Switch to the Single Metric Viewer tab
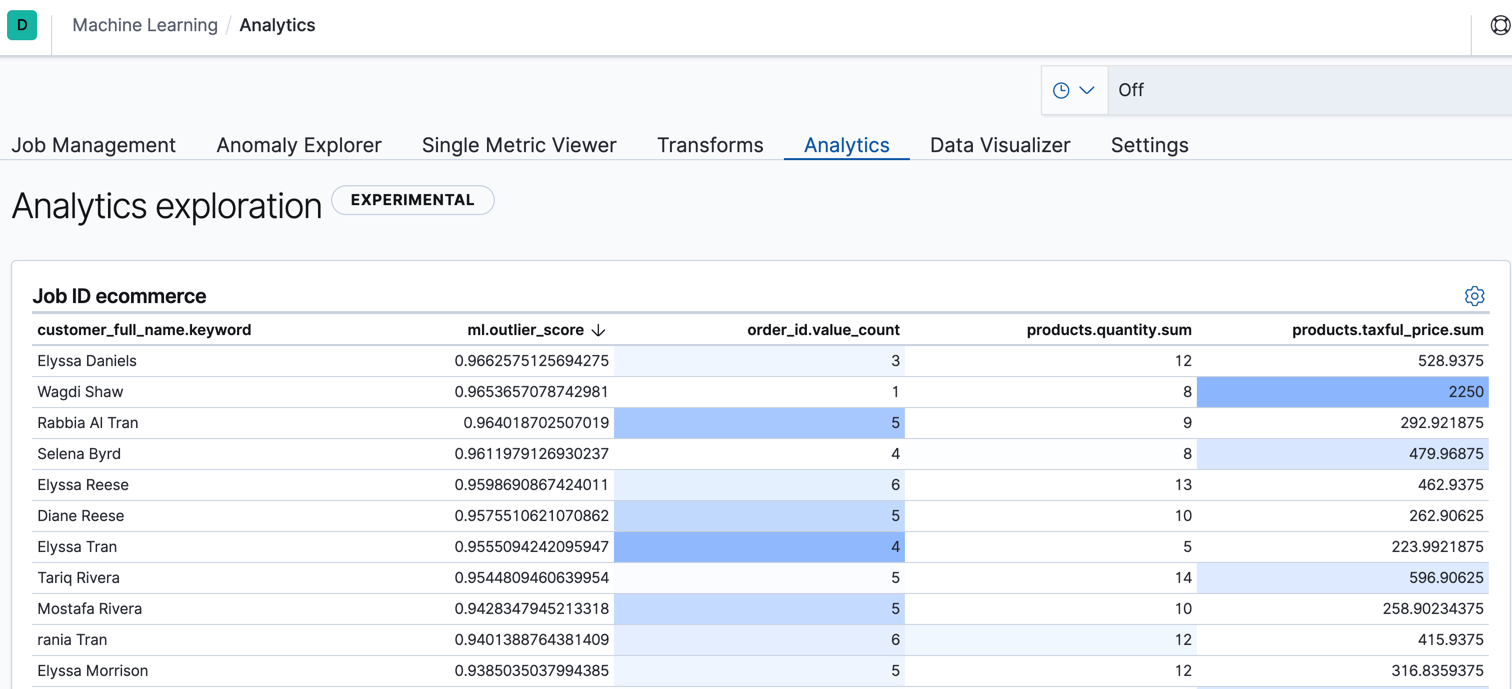 coord(519,145)
